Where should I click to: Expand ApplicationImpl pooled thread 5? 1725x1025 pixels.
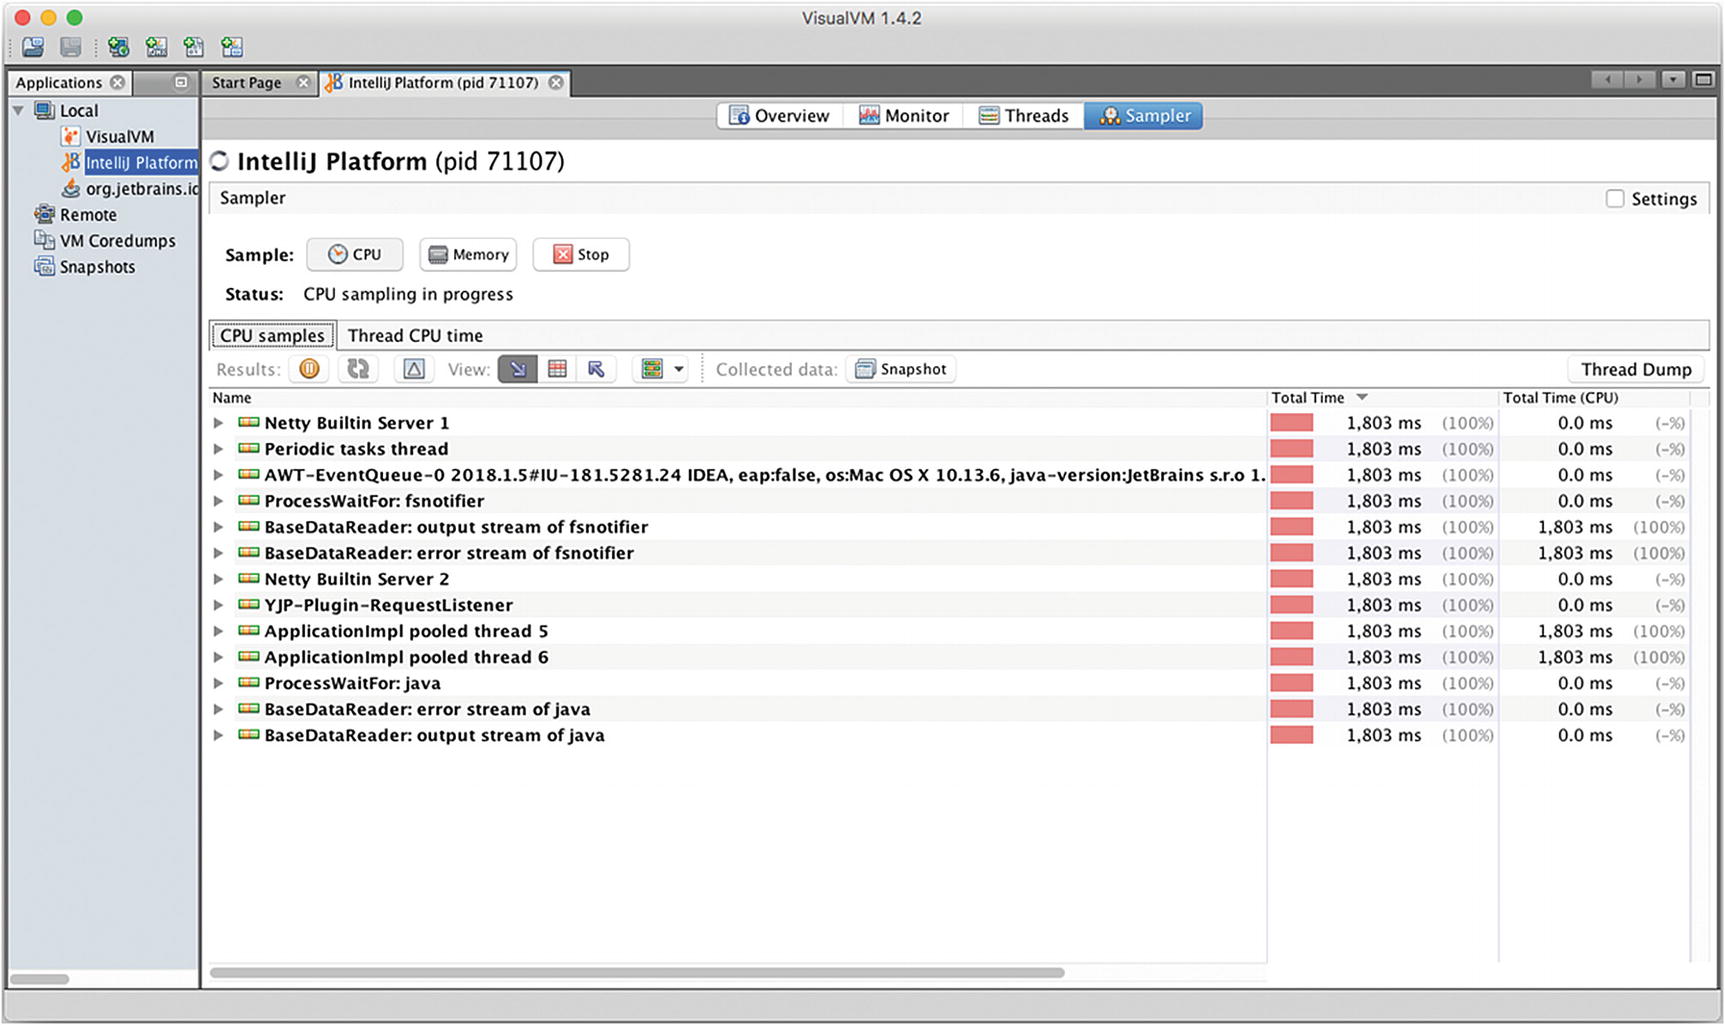coord(218,631)
